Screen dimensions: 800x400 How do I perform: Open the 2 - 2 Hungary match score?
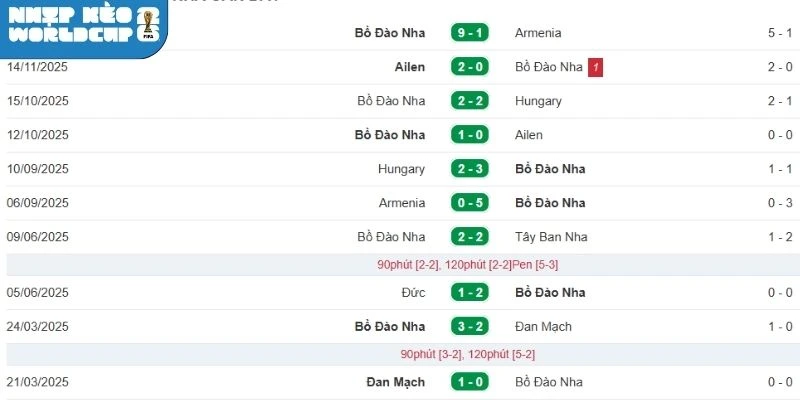[x=469, y=101]
